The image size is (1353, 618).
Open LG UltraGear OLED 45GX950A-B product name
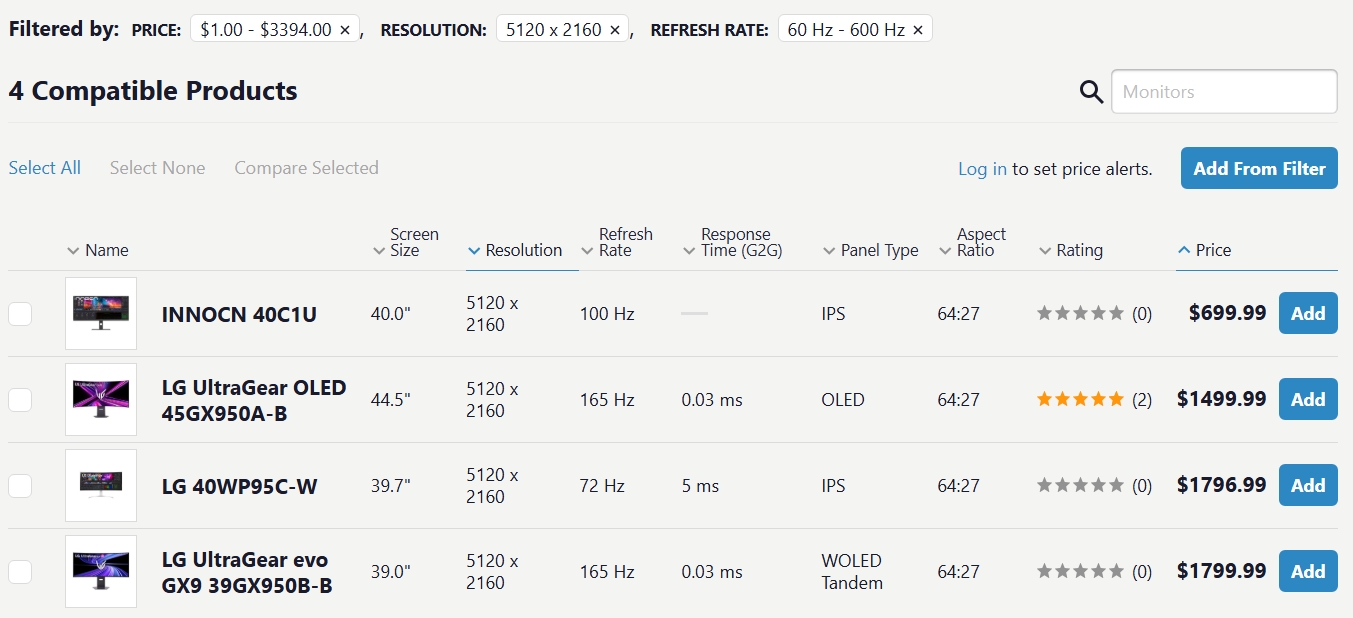(x=254, y=400)
